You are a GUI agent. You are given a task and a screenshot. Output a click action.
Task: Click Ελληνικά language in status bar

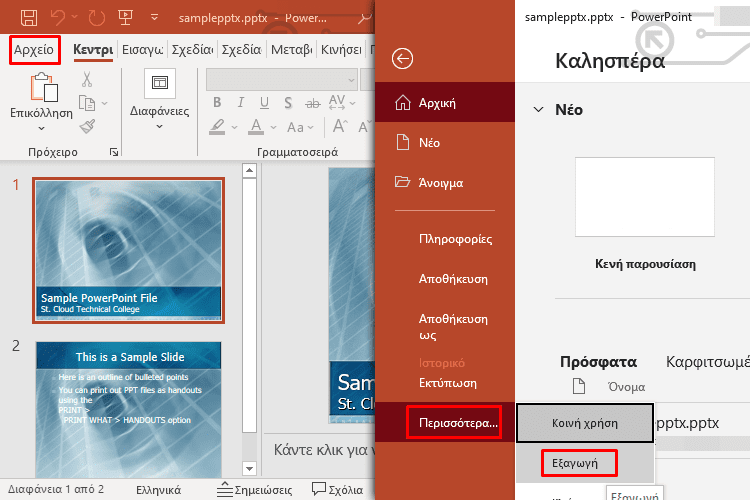coord(158,490)
